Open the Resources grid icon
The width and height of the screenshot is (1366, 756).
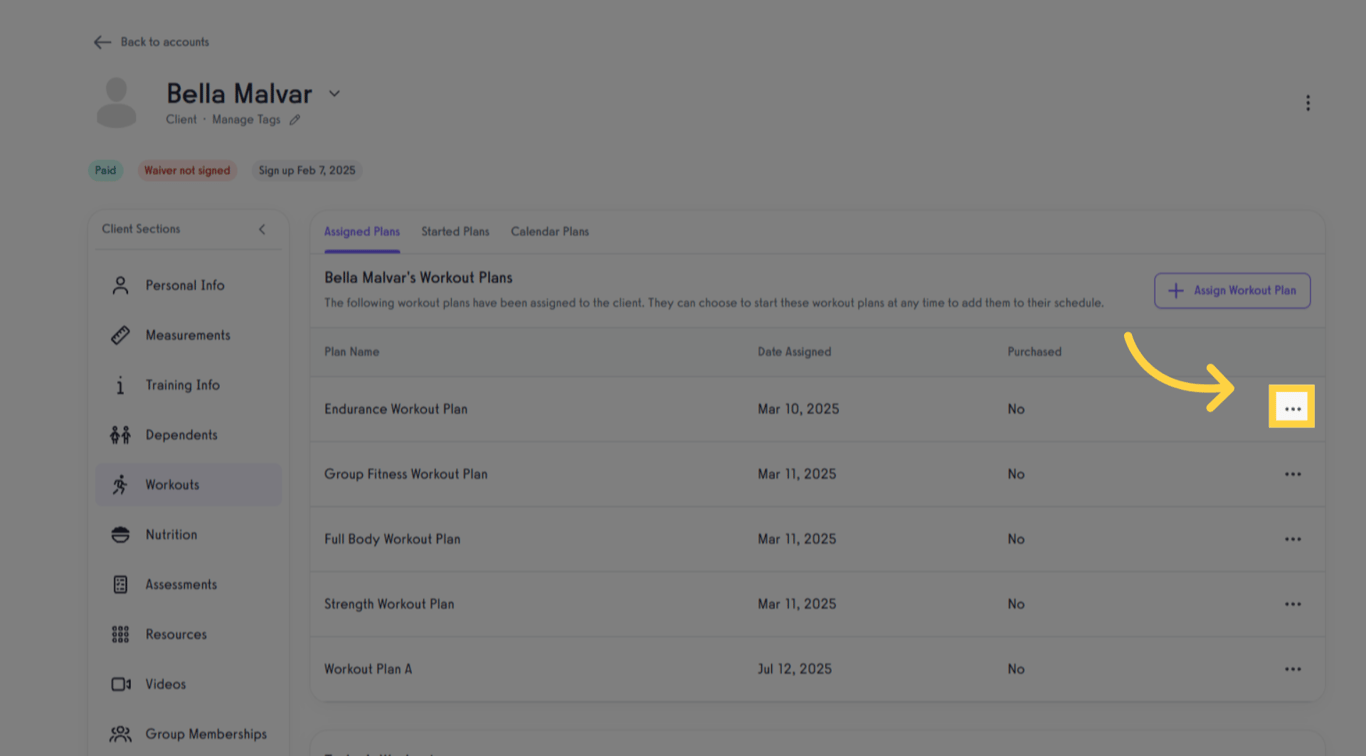pos(120,635)
